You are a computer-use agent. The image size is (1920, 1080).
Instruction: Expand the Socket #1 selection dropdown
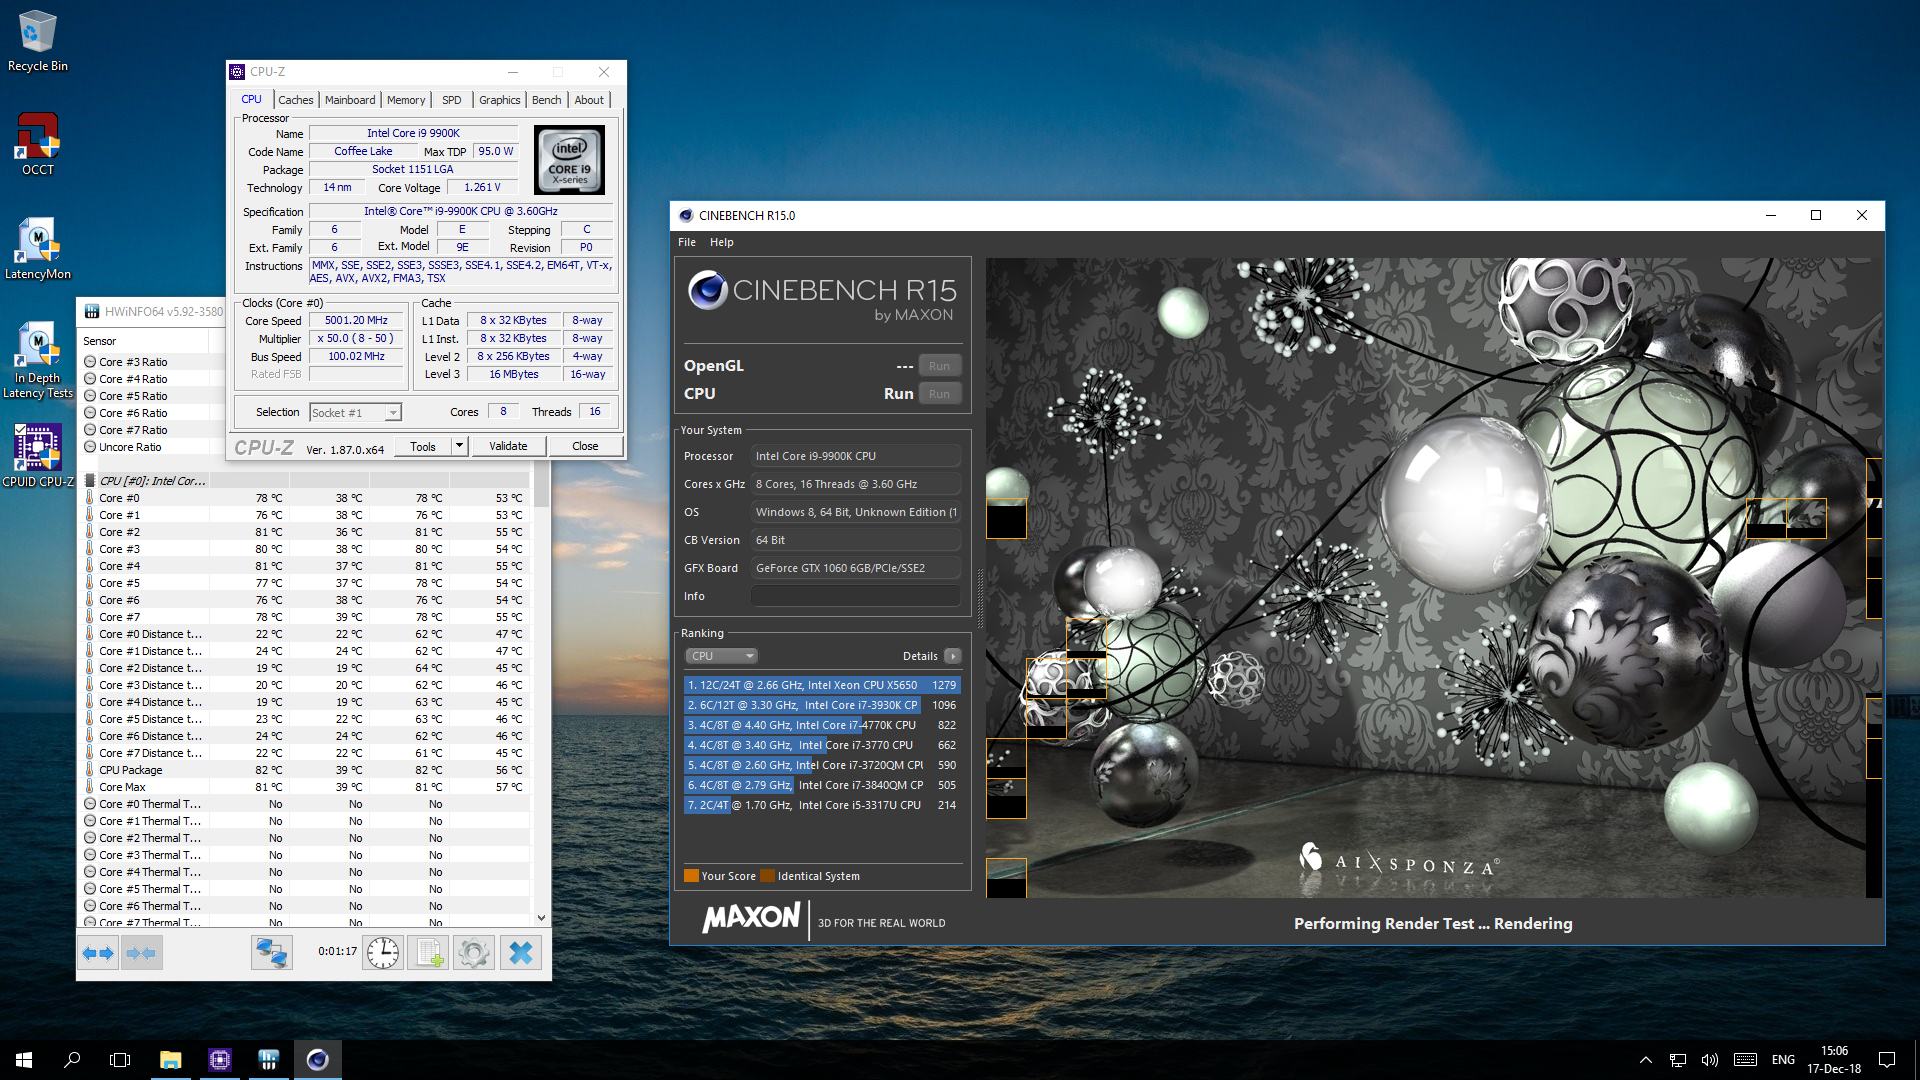[393, 413]
